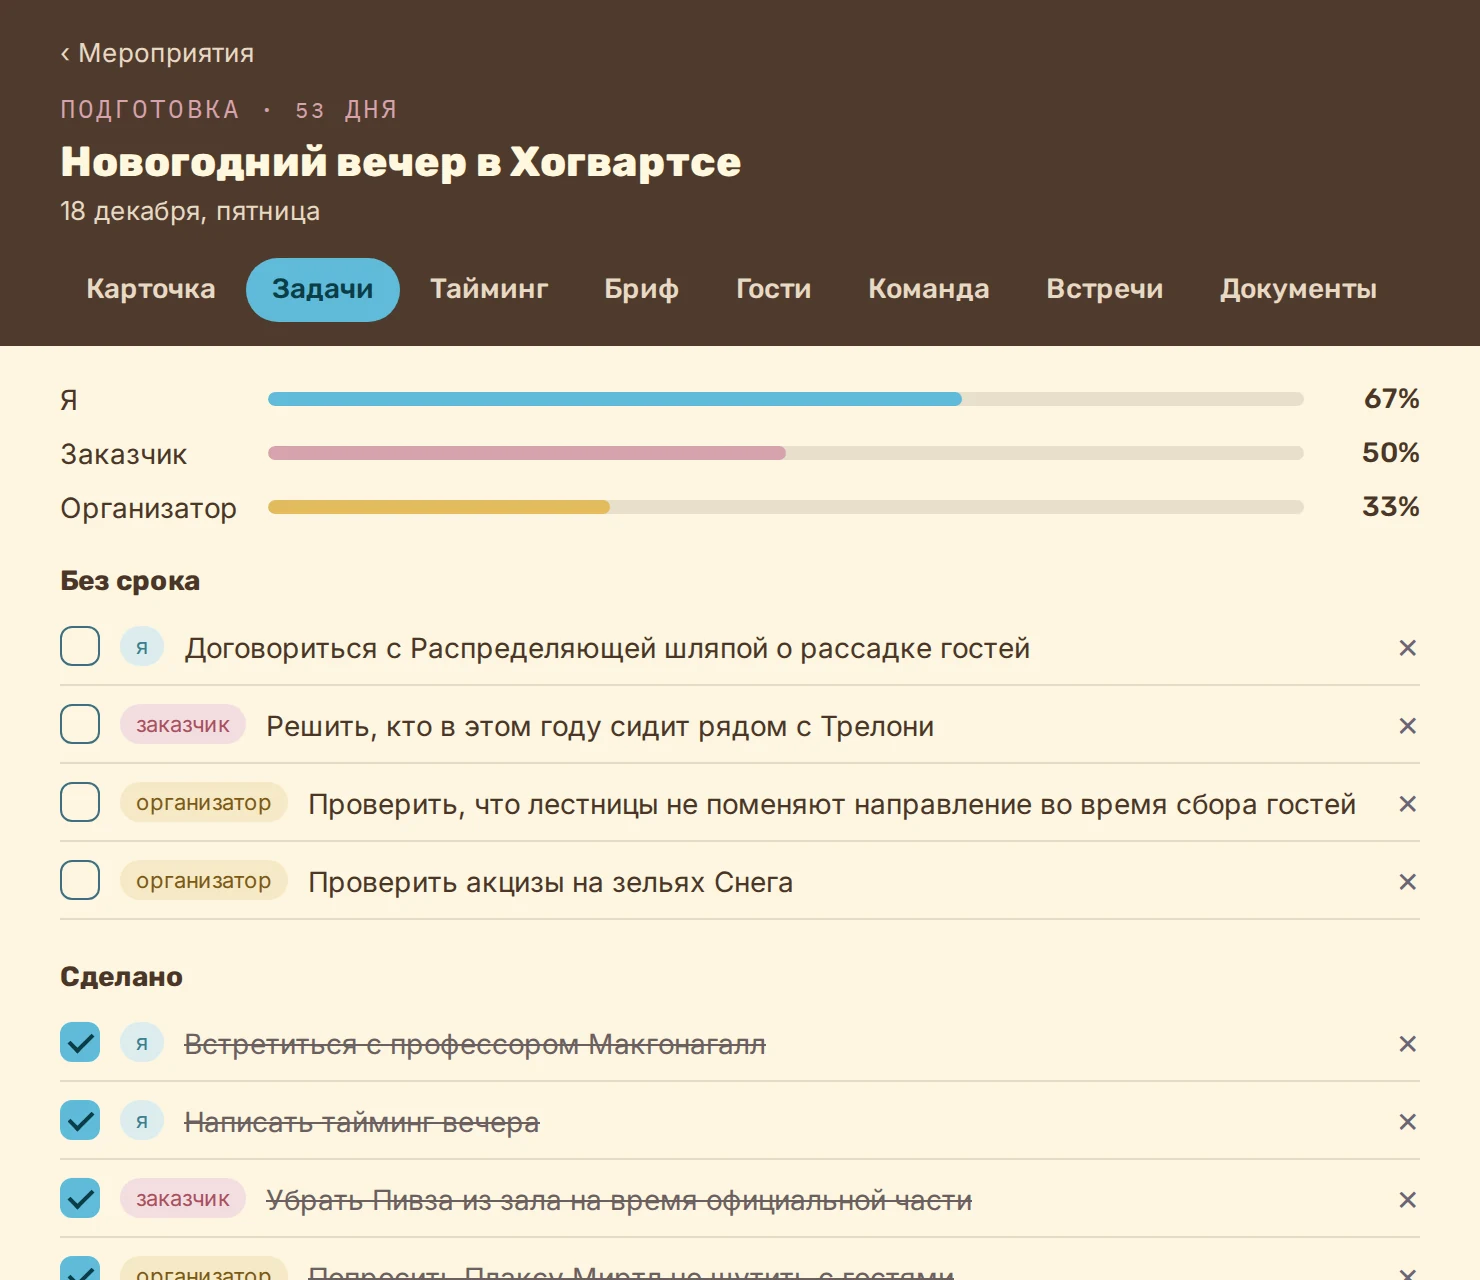Viewport: 1480px width, 1280px height.
Task: Uncheck Написать тайминг вечера task
Action: (80, 1120)
